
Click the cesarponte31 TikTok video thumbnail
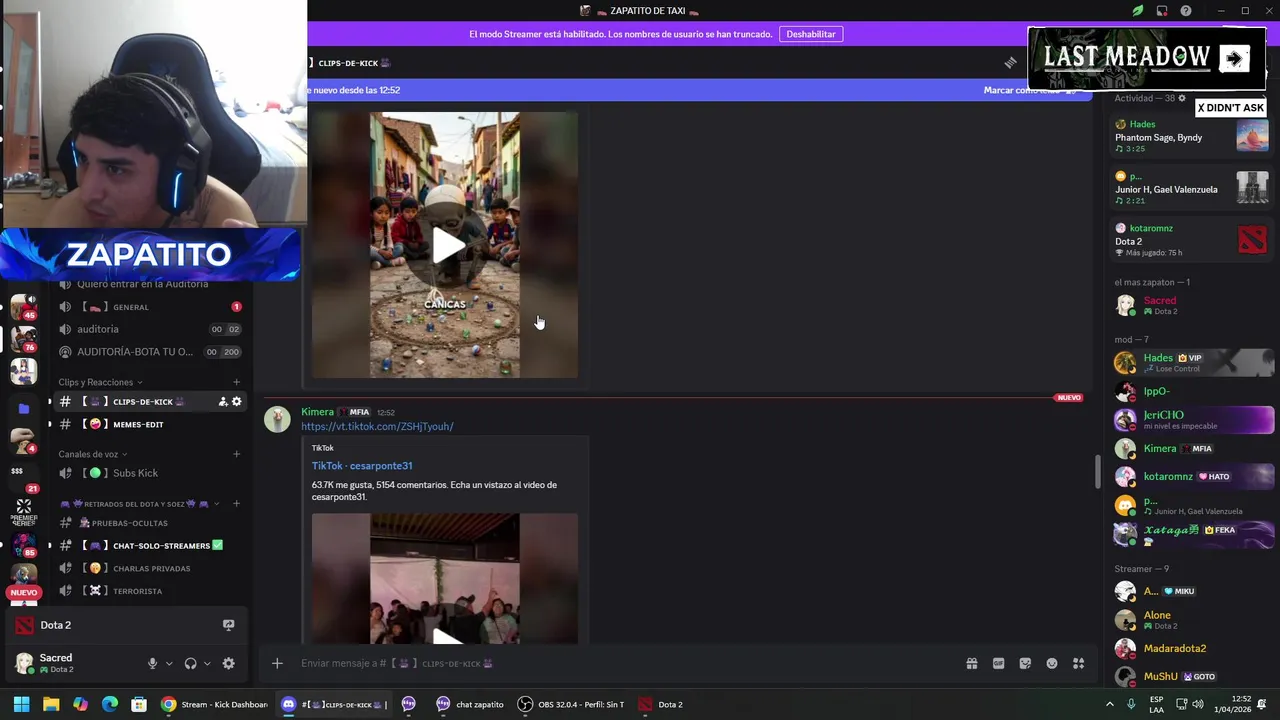click(x=445, y=579)
